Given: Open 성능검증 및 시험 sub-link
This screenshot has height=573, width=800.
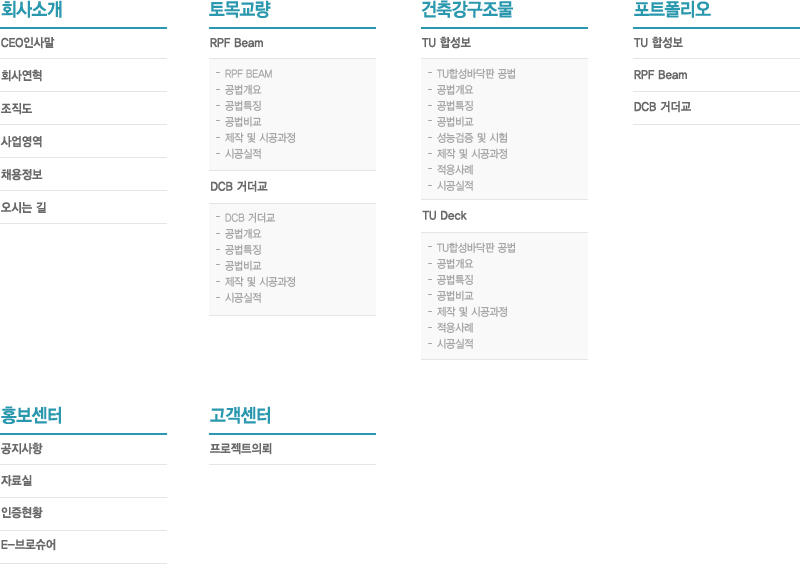Looking at the screenshot, I should point(472,138).
